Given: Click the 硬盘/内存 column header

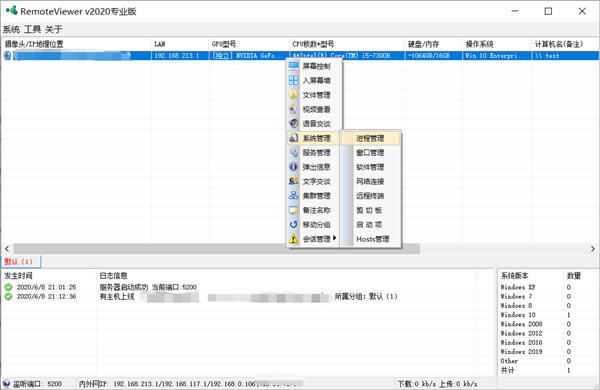Looking at the screenshot, I should pos(434,44).
